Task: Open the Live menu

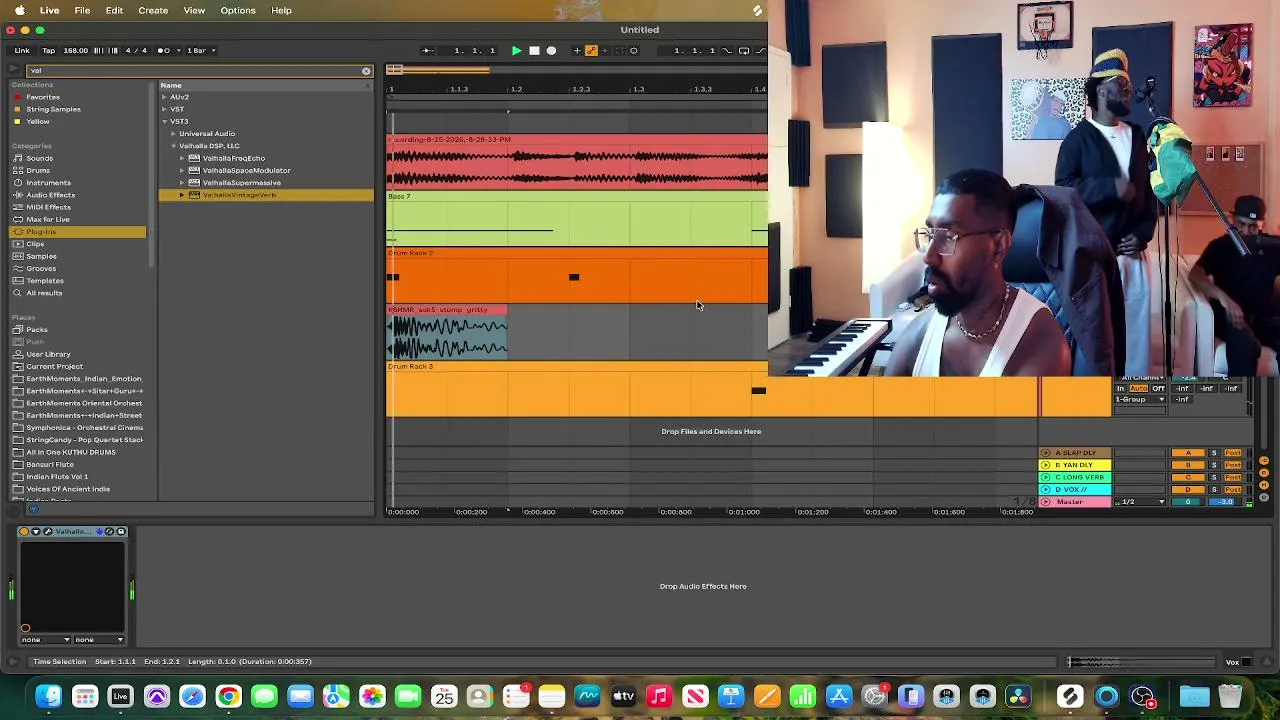Action: tap(49, 10)
